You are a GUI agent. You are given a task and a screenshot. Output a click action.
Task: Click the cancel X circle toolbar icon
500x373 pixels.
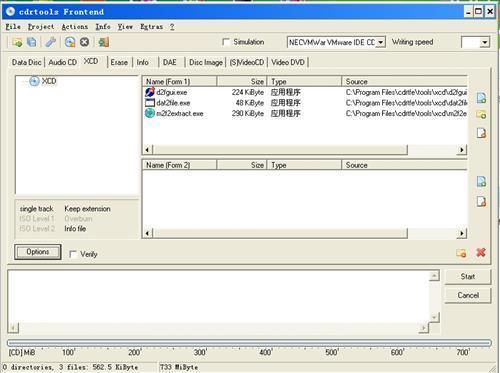point(85,42)
